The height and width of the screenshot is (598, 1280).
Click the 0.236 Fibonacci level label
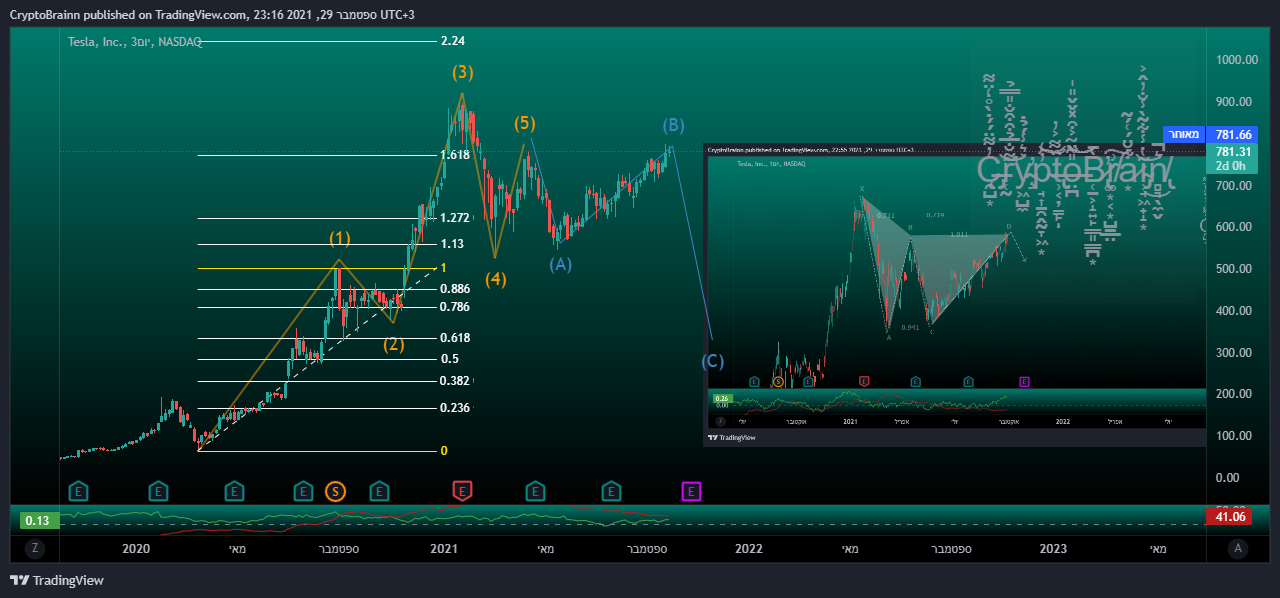[455, 408]
